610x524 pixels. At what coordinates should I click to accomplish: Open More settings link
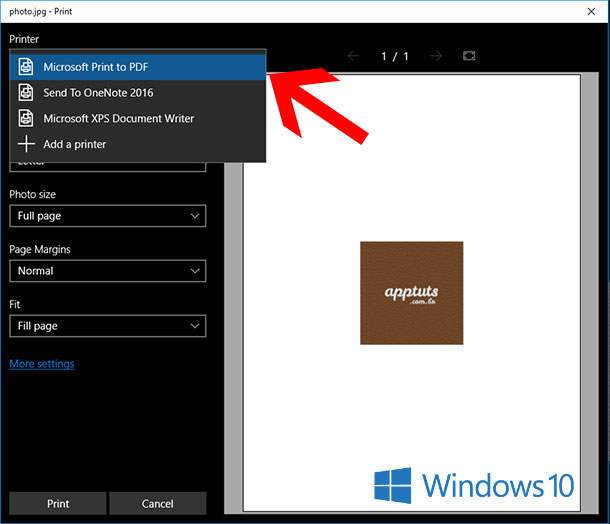pos(42,364)
